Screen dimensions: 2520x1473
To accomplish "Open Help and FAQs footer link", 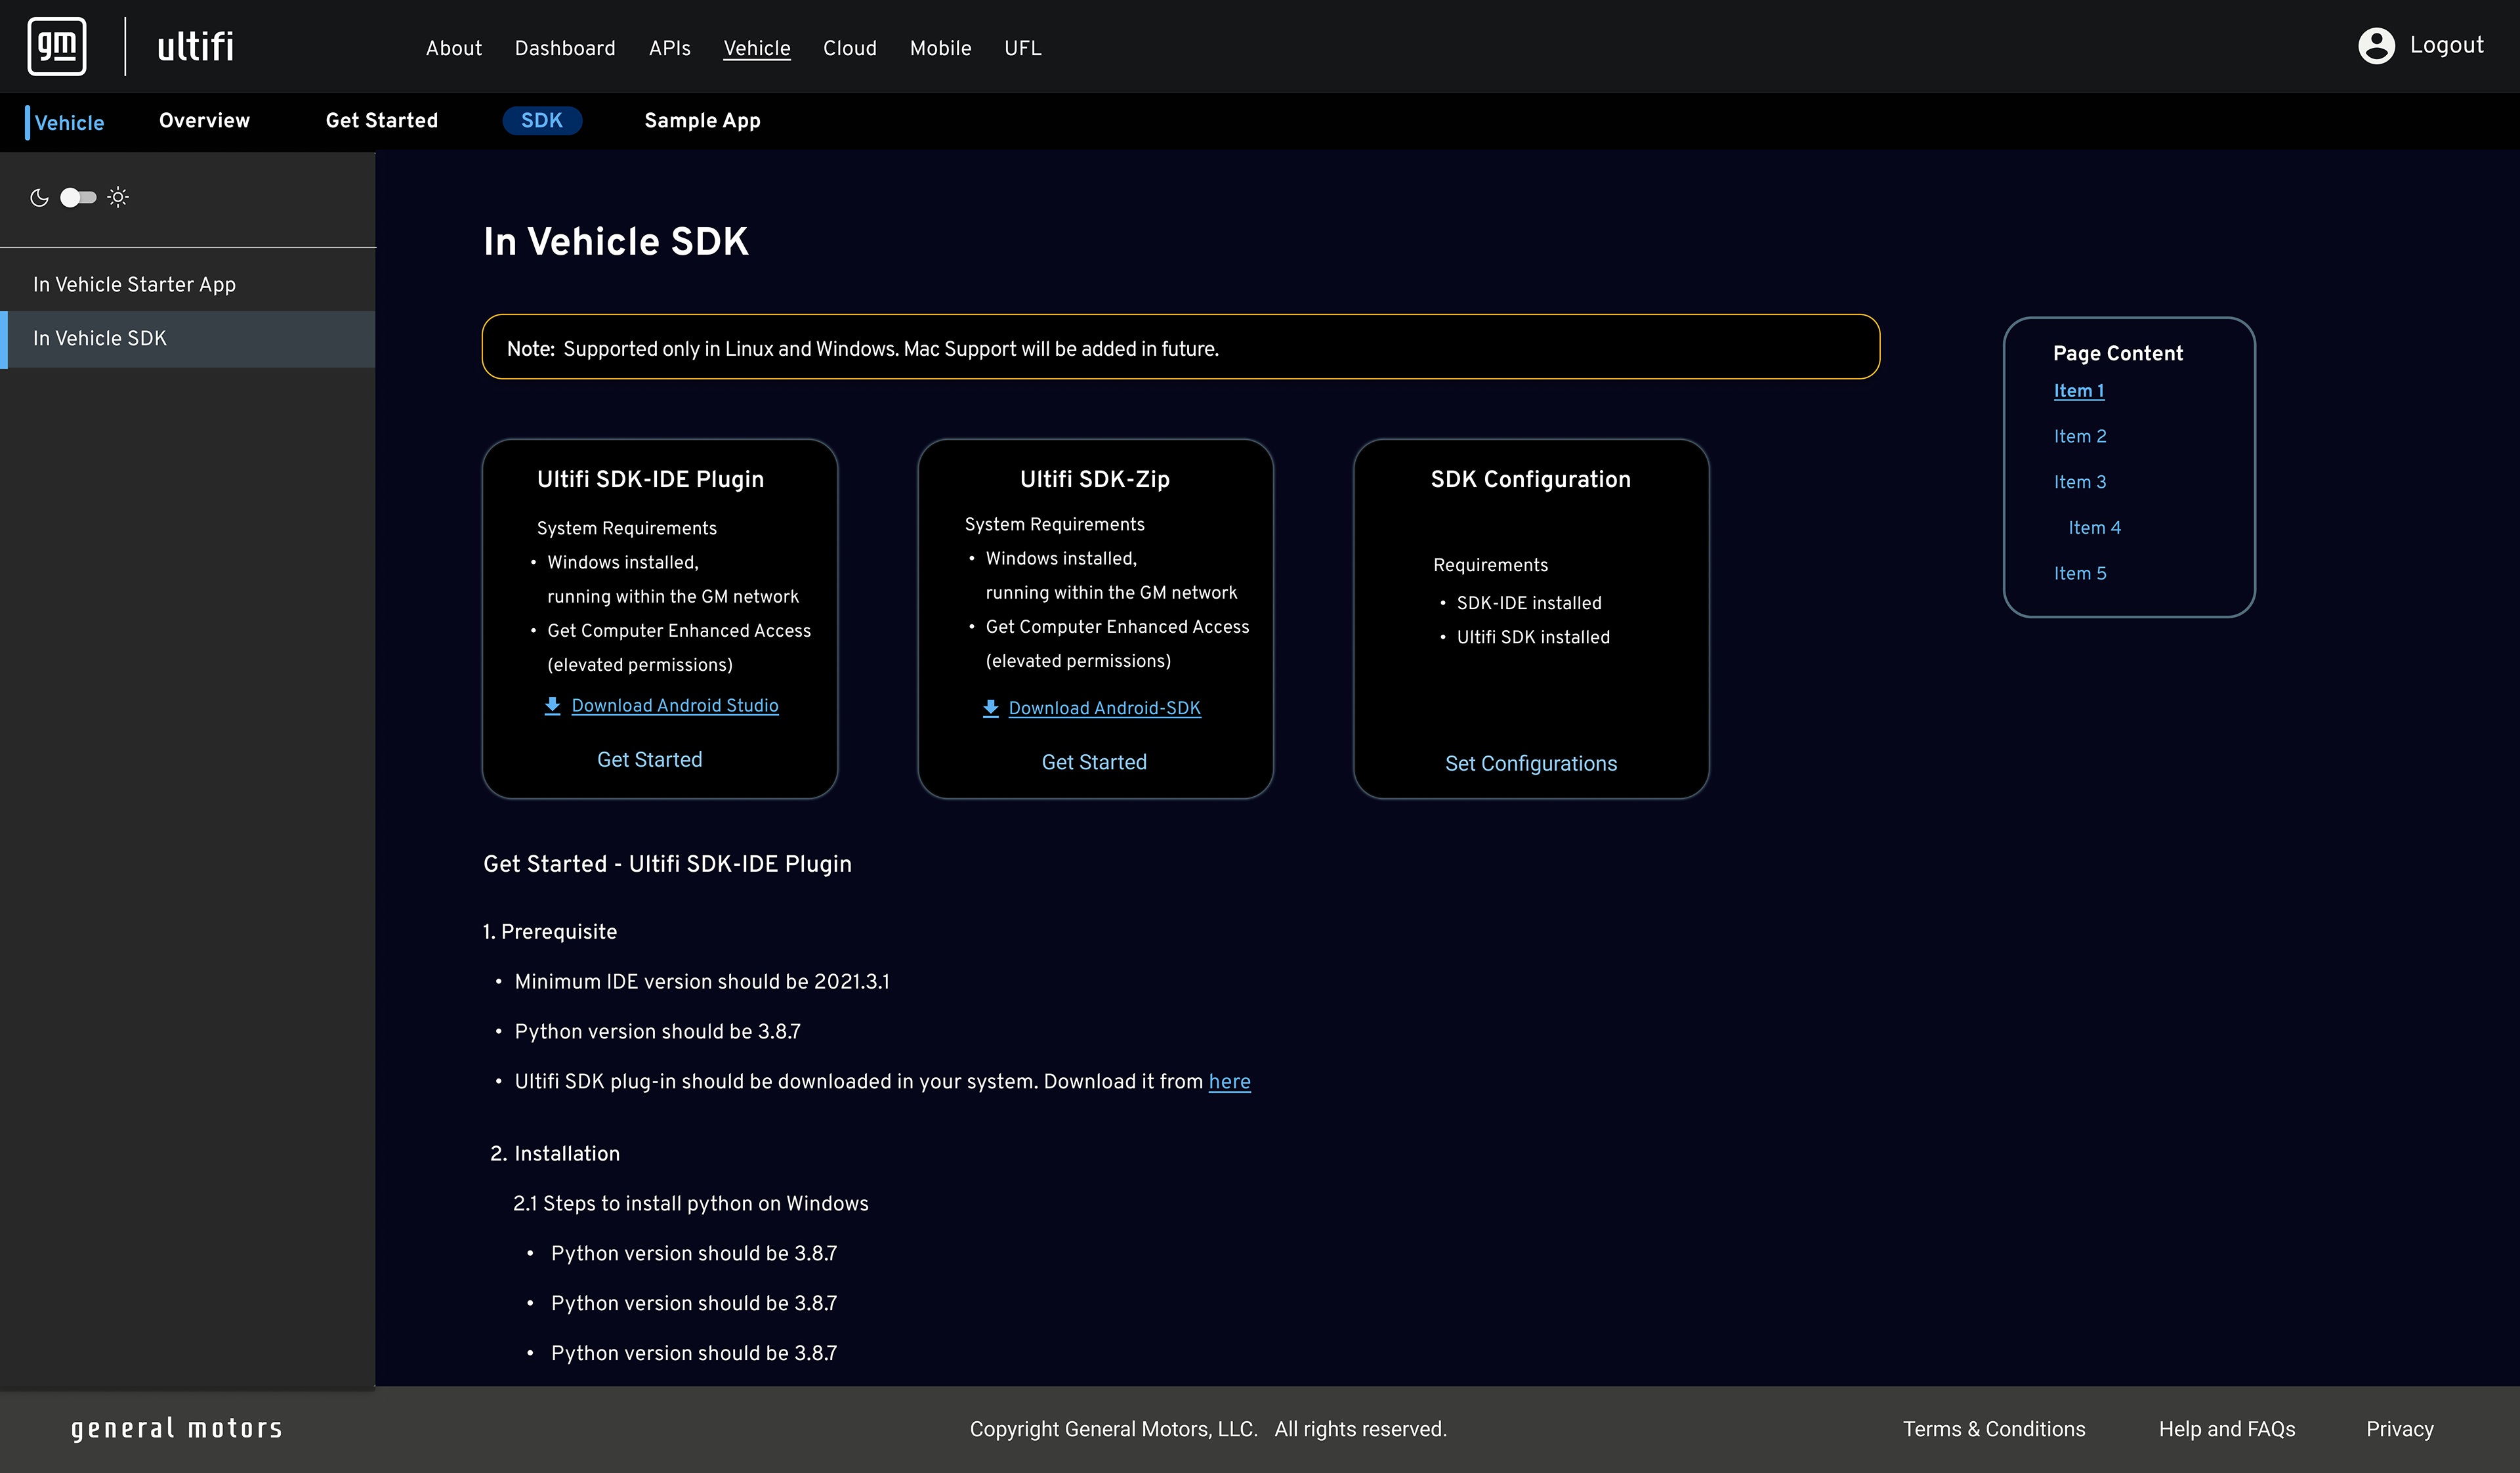I will click(x=2227, y=1429).
